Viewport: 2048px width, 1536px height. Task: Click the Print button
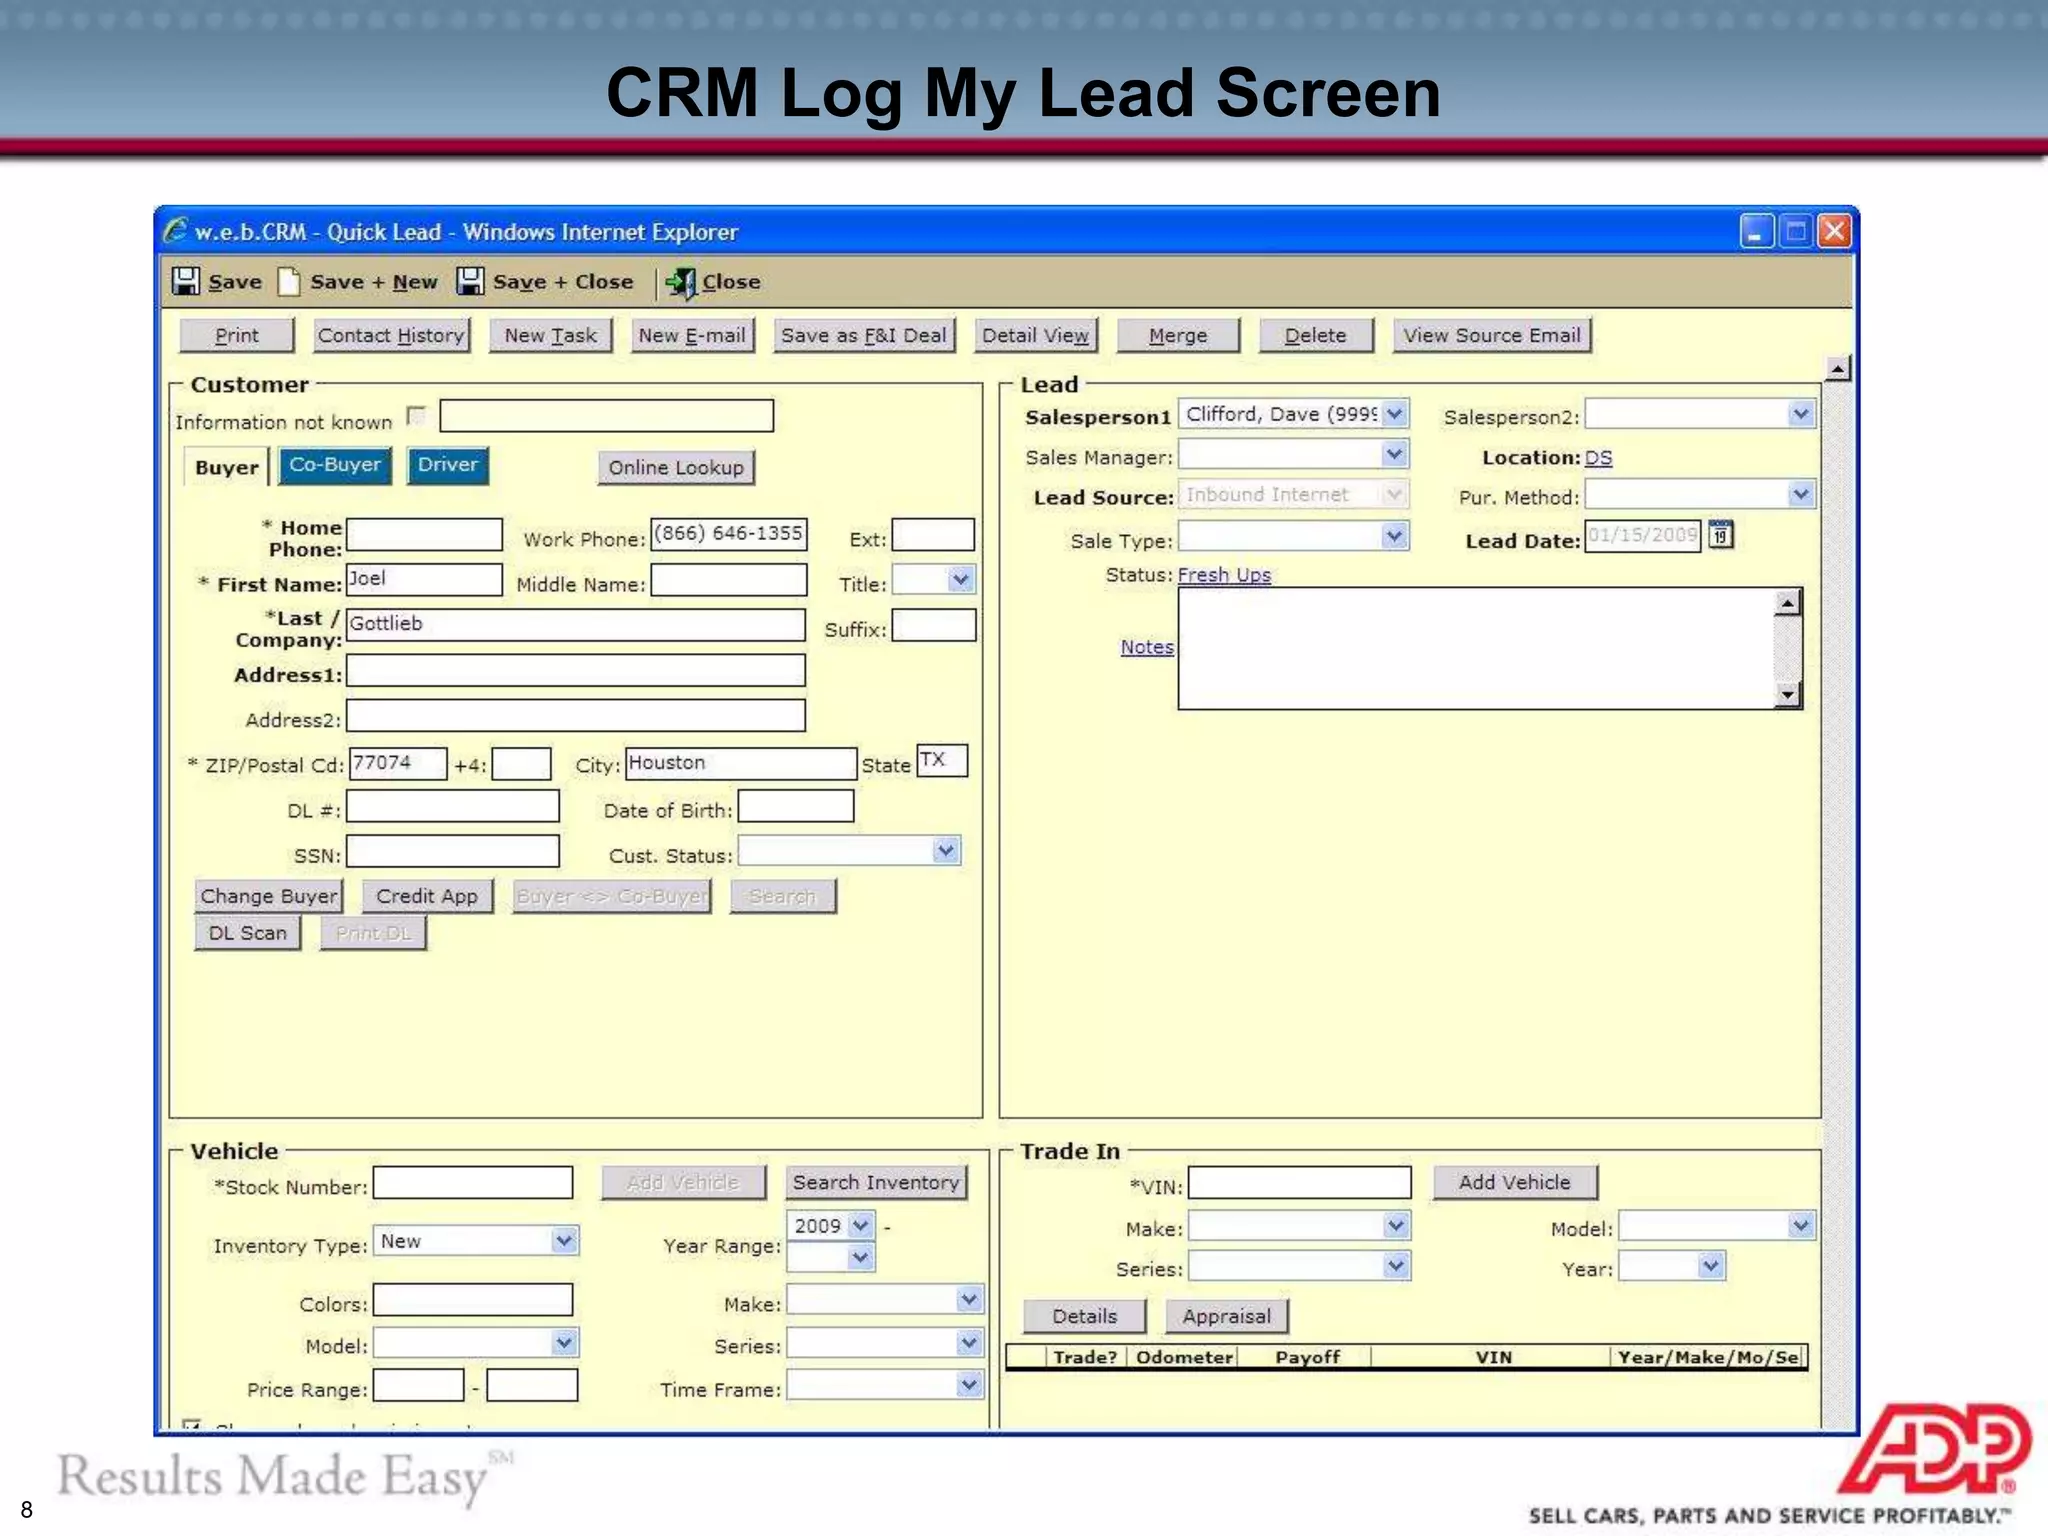point(237,336)
